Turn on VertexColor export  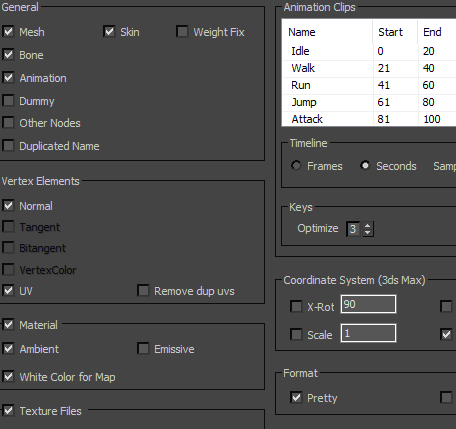click(x=8, y=269)
